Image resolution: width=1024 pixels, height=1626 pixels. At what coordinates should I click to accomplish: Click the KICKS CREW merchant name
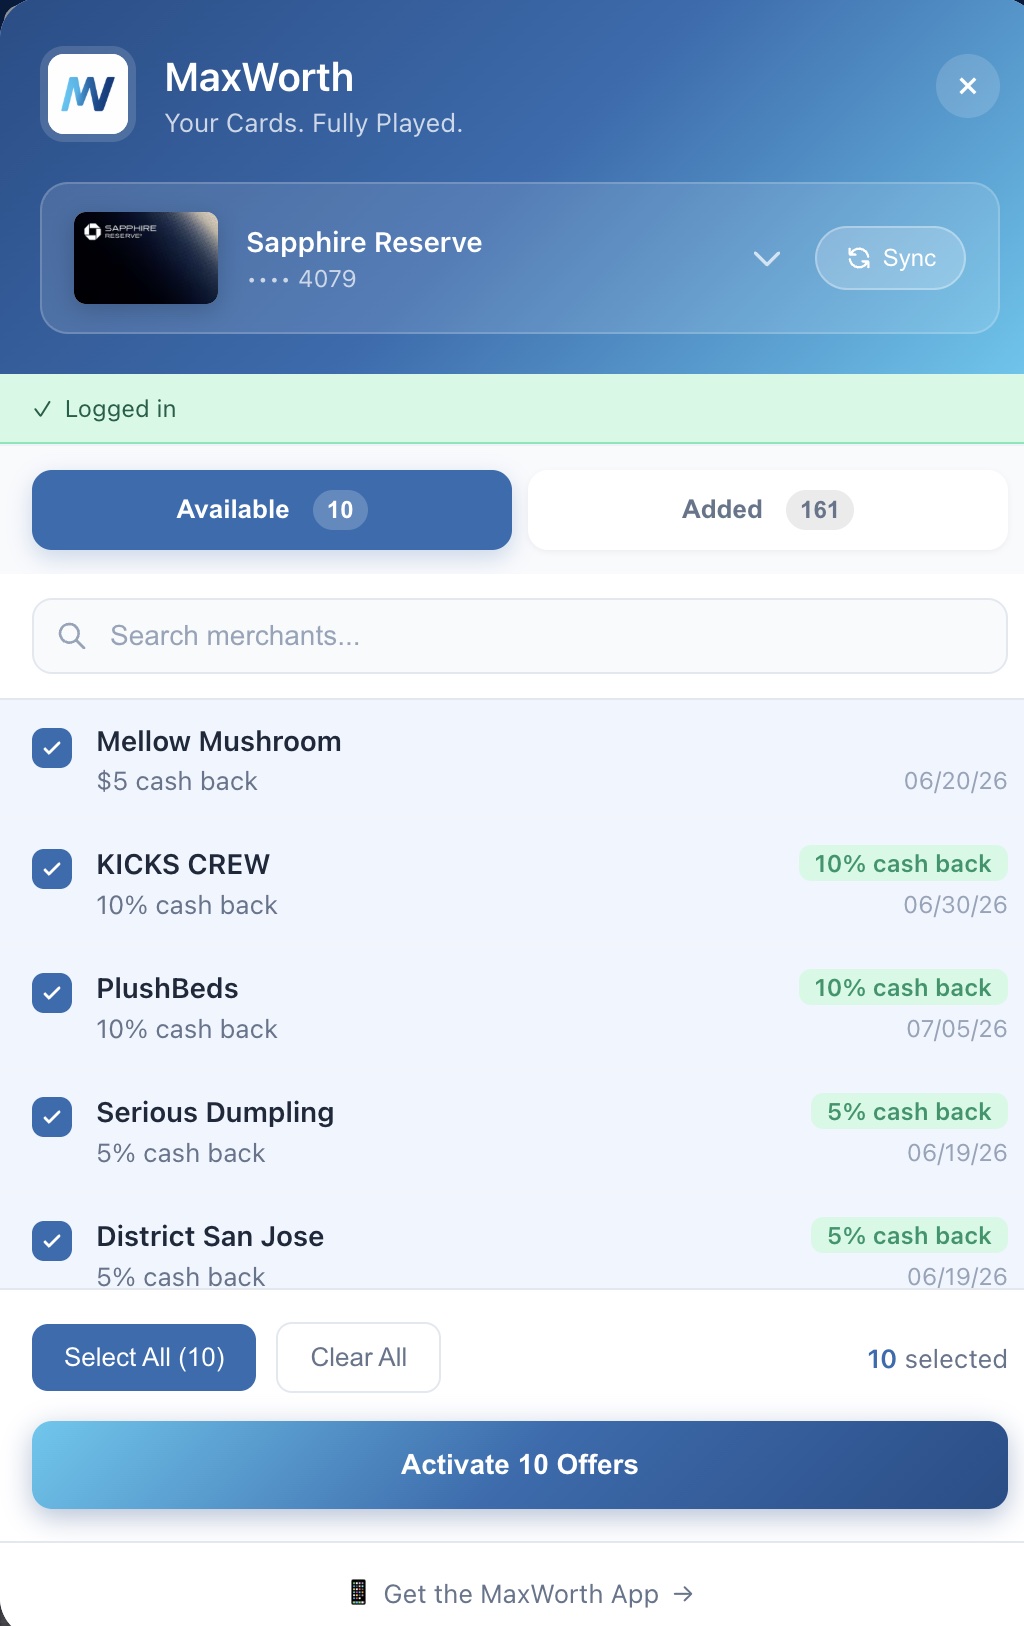tap(183, 864)
